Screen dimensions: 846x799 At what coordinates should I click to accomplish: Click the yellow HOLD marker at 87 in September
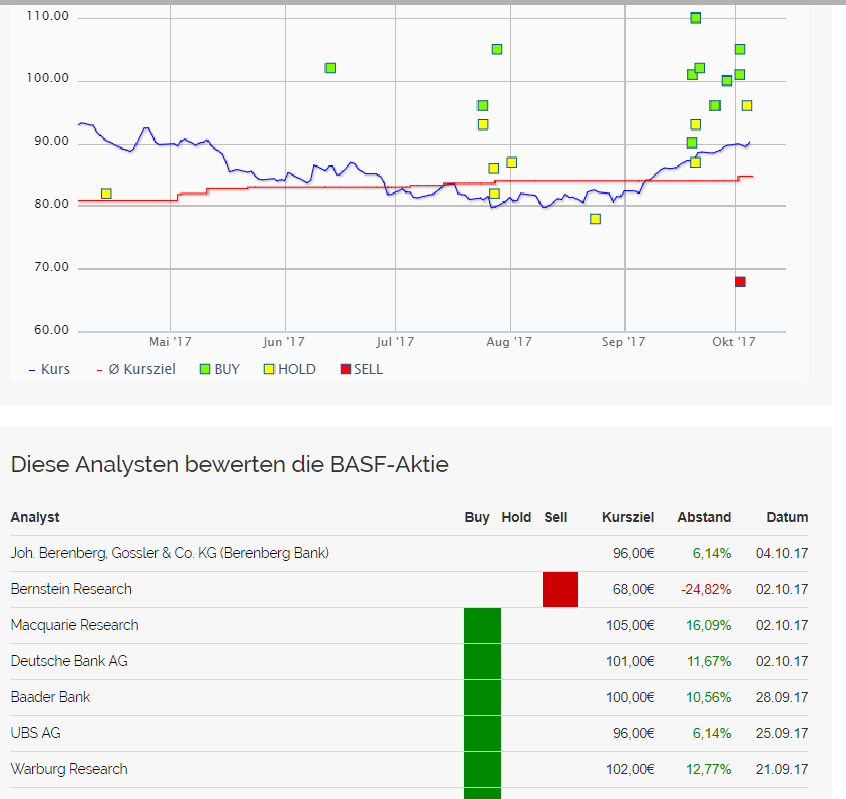pos(695,162)
